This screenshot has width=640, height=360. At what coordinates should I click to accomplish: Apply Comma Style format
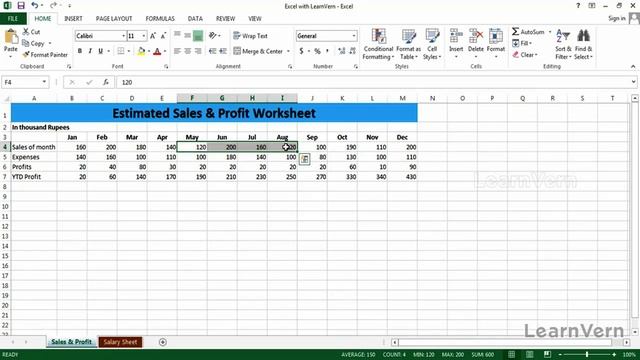(x=327, y=51)
